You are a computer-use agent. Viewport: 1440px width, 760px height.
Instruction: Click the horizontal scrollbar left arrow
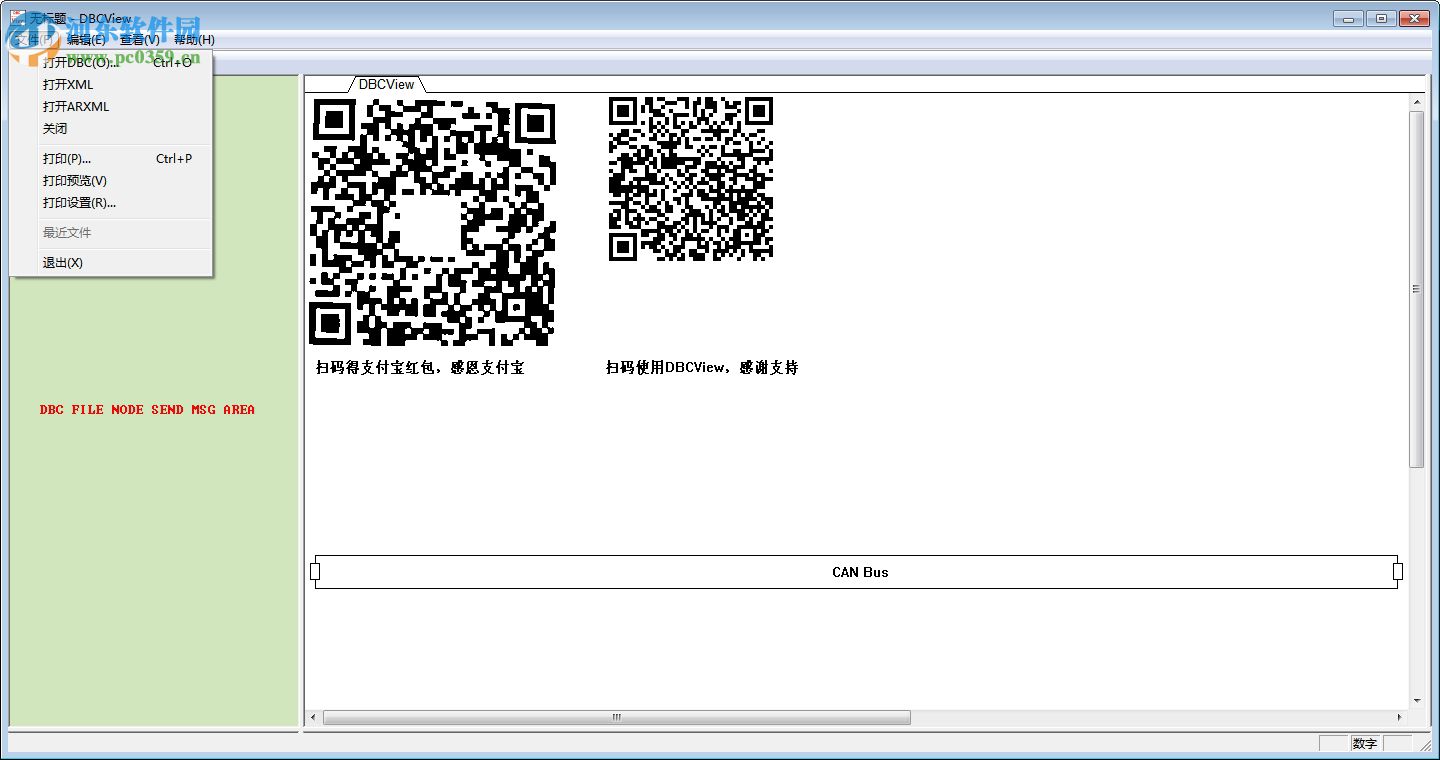[x=311, y=717]
